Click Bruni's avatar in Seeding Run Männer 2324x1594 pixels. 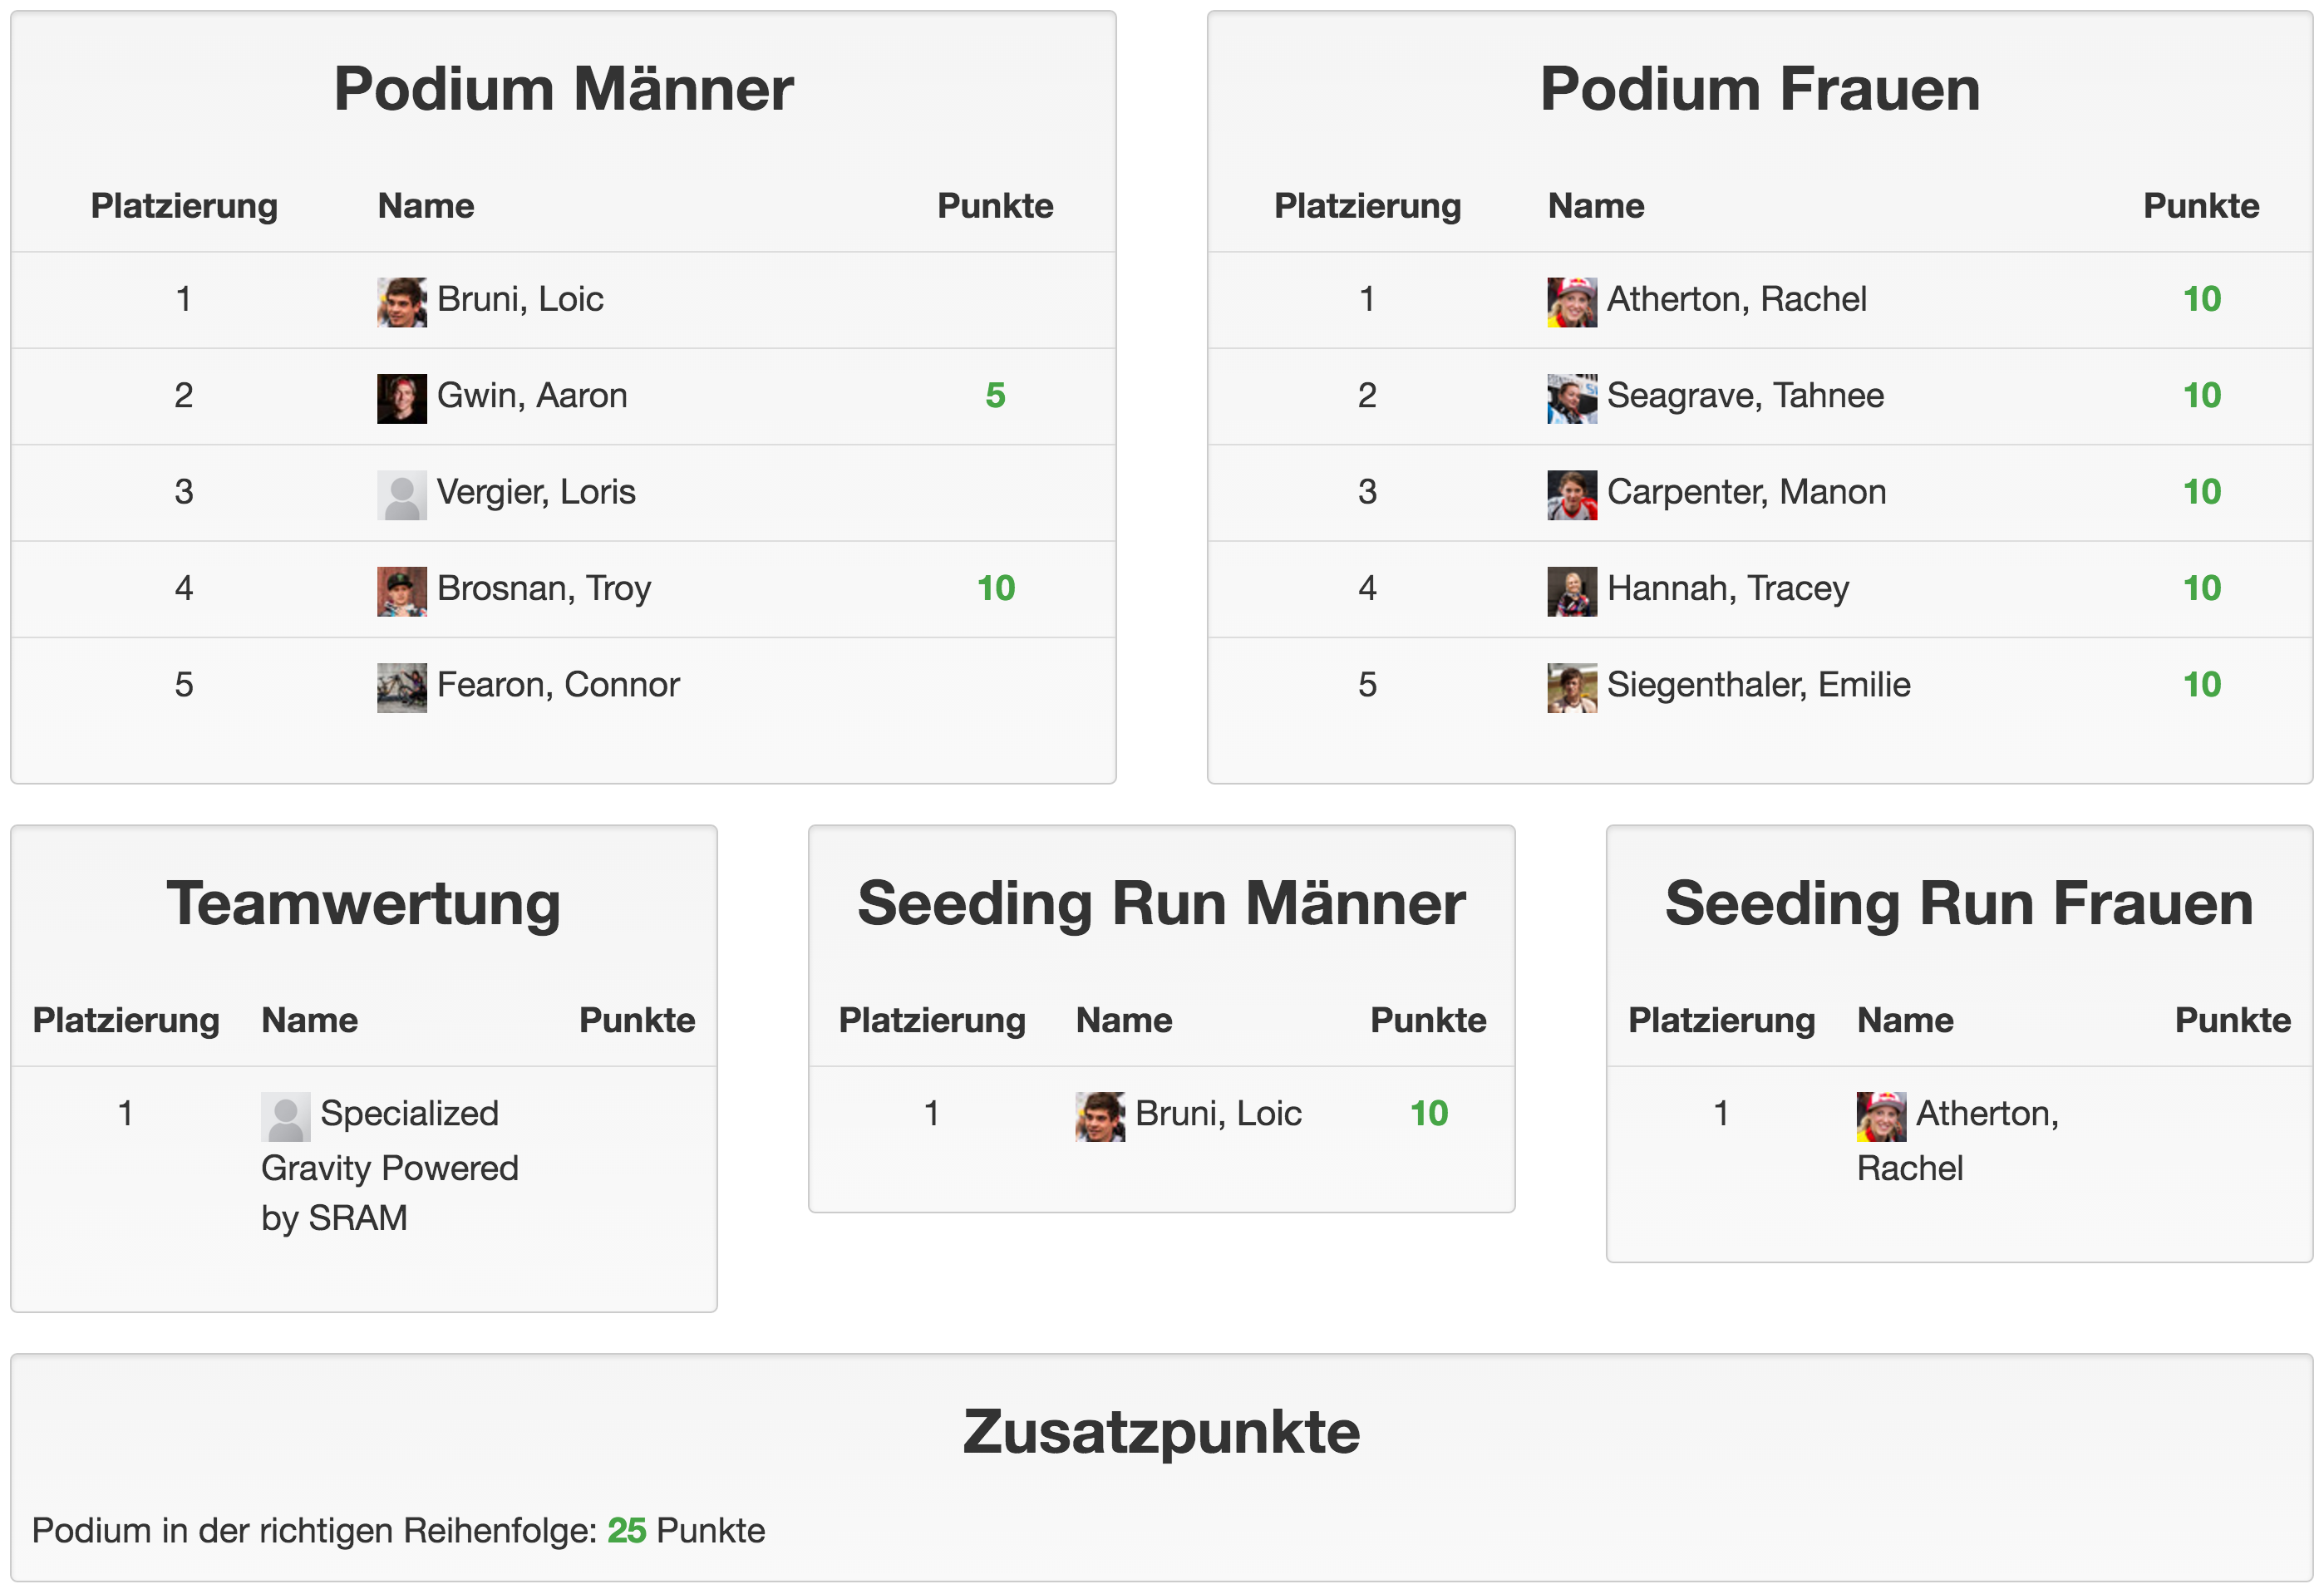pyautogui.click(x=1100, y=1116)
